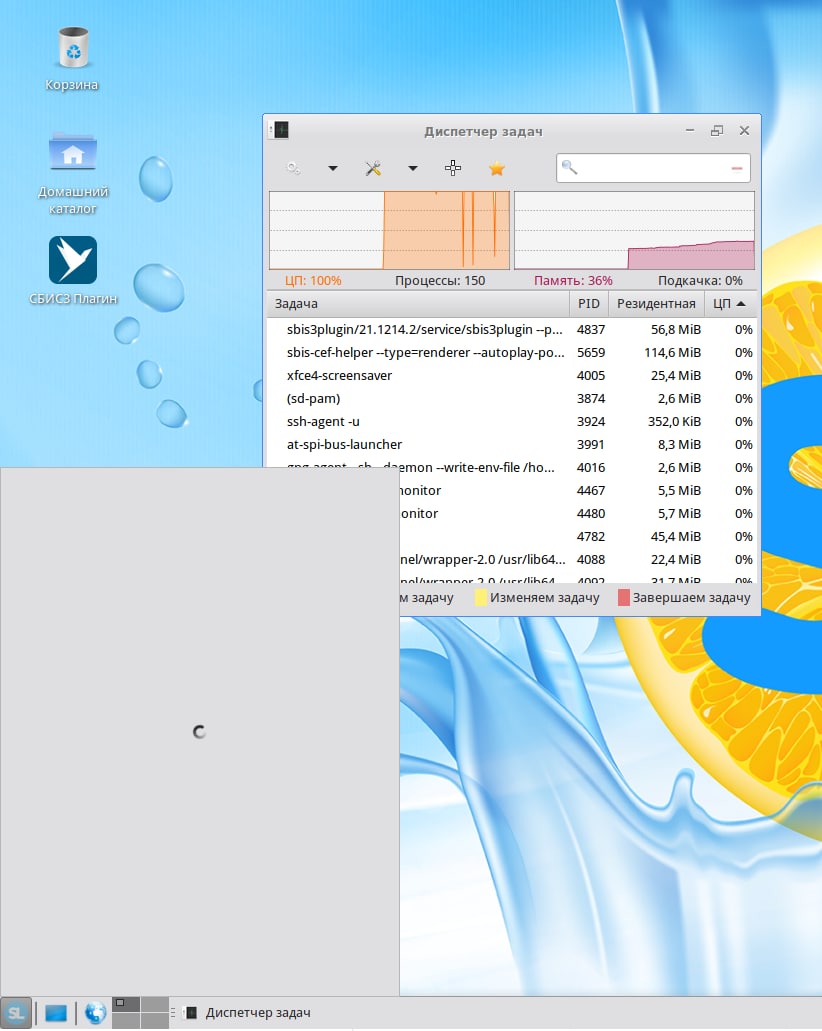Click the orange CPU usage graph

389,230
